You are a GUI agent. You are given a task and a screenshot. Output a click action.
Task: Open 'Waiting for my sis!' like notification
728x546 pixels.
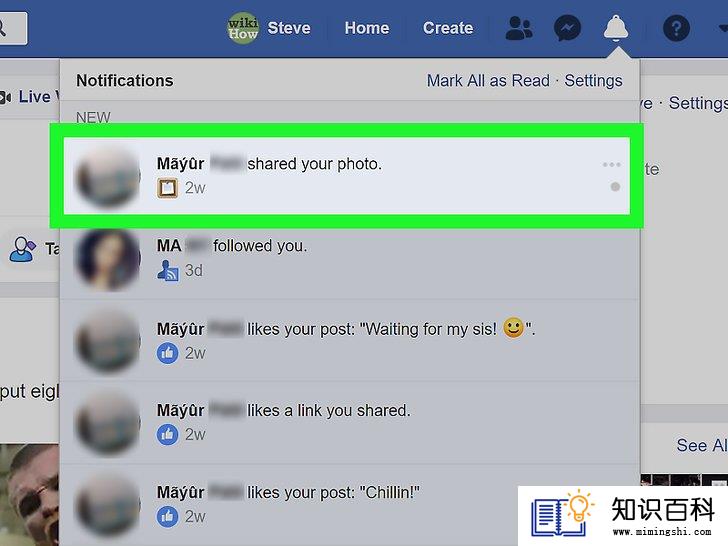point(349,341)
